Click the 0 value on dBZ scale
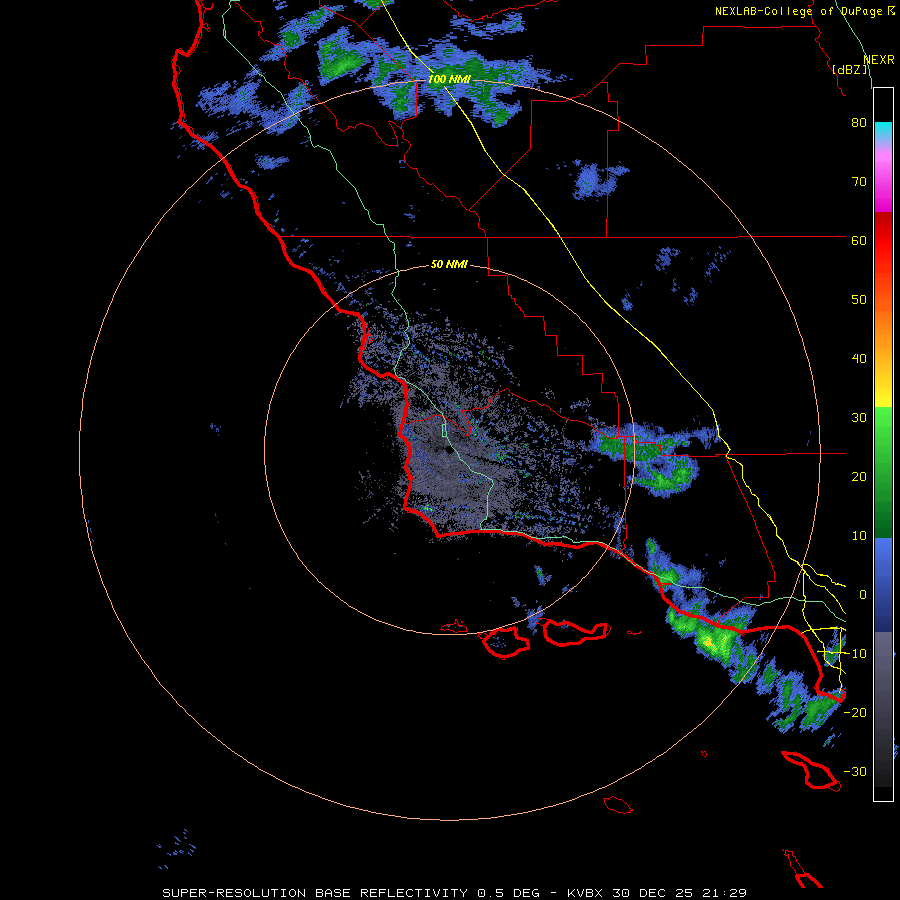900x900 pixels. coord(863,595)
